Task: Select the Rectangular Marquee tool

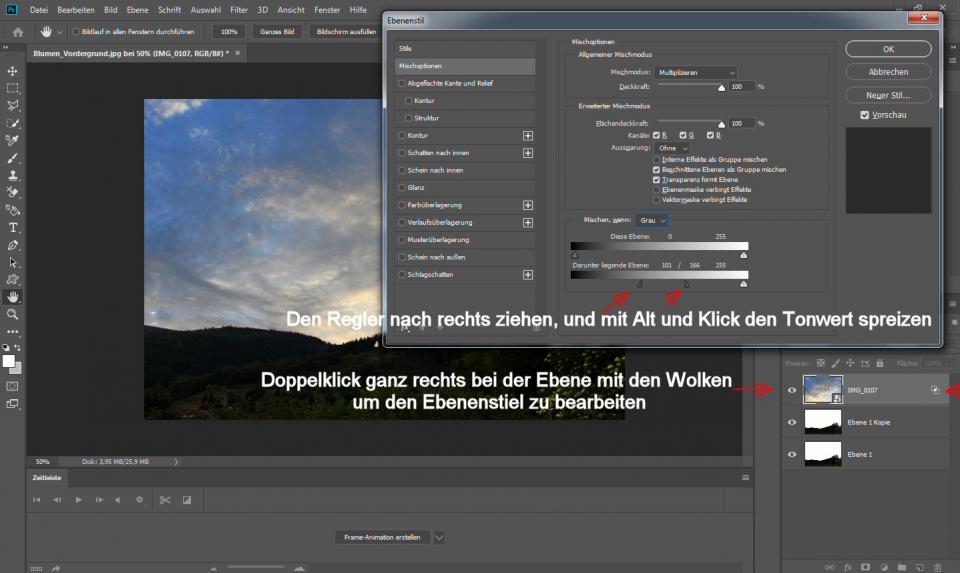Action: pyautogui.click(x=13, y=88)
